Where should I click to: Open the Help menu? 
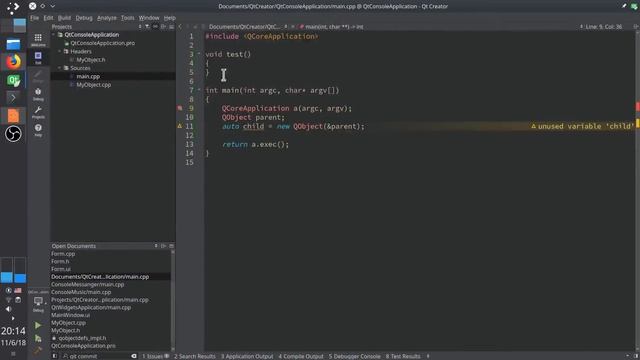pyautogui.click(x=169, y=18)
